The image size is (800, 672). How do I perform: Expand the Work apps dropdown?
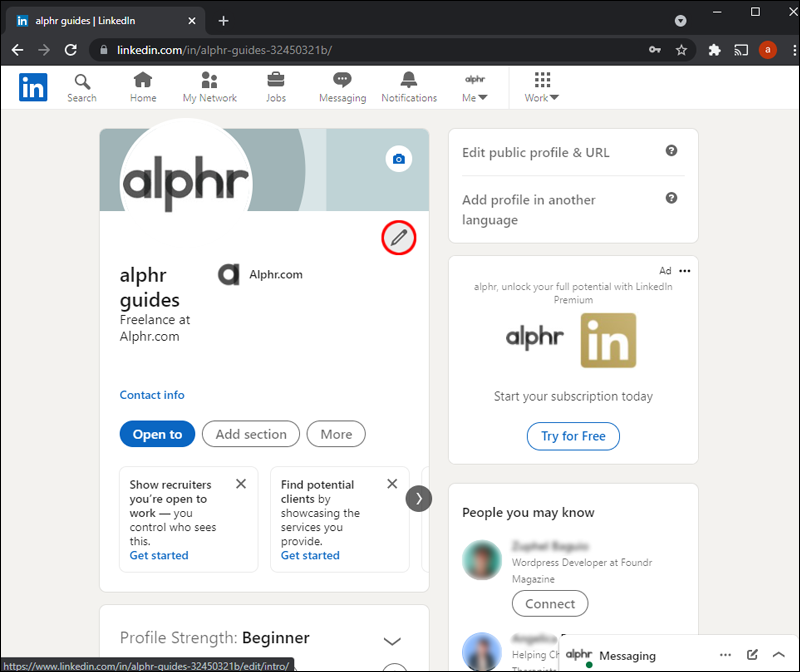(542, 88)
